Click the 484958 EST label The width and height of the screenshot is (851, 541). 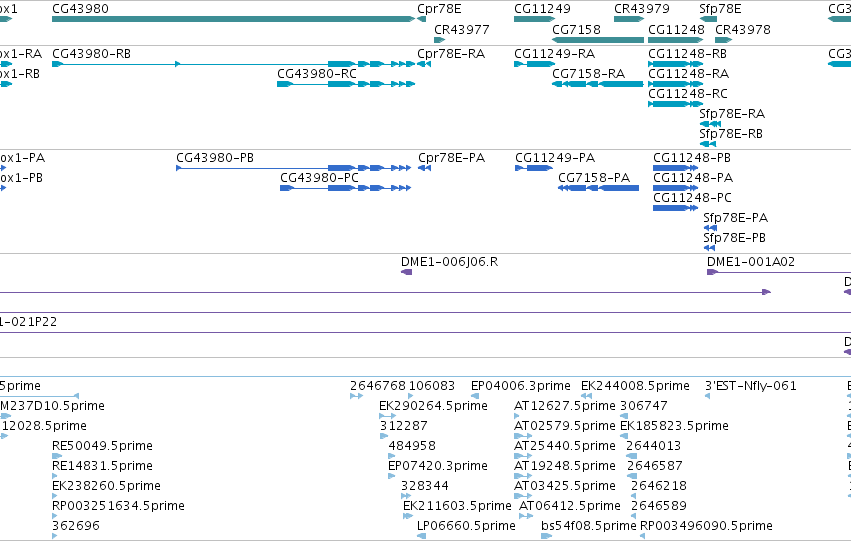click(x=412, y=446)
